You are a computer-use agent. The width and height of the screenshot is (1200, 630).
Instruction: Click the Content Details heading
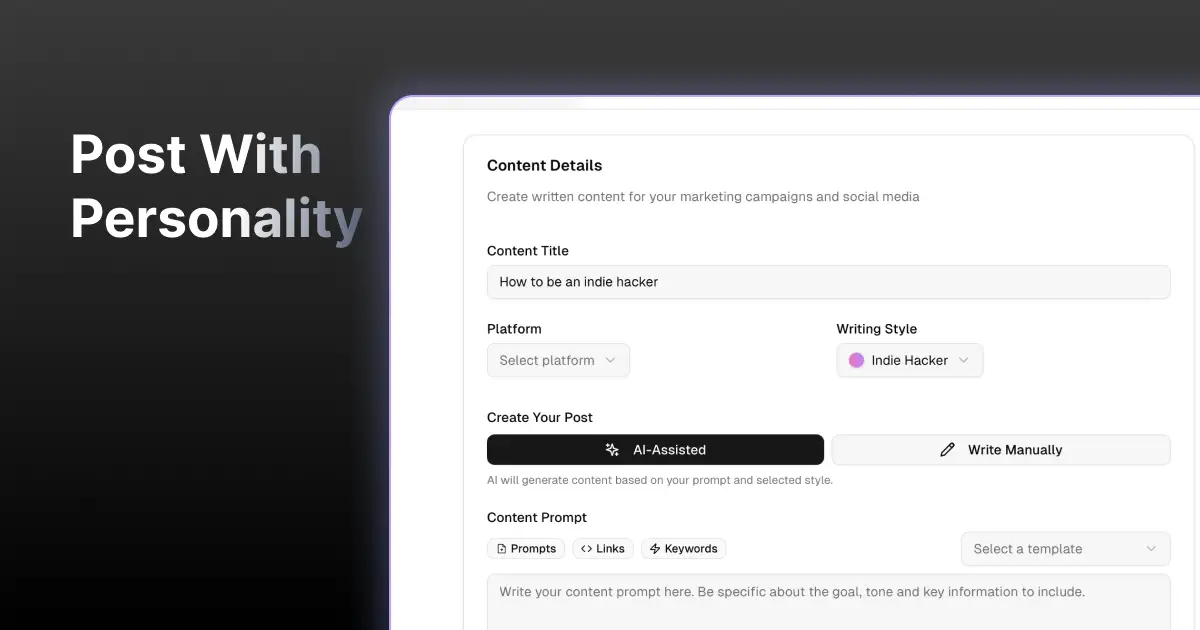click(x=545, y=166)
